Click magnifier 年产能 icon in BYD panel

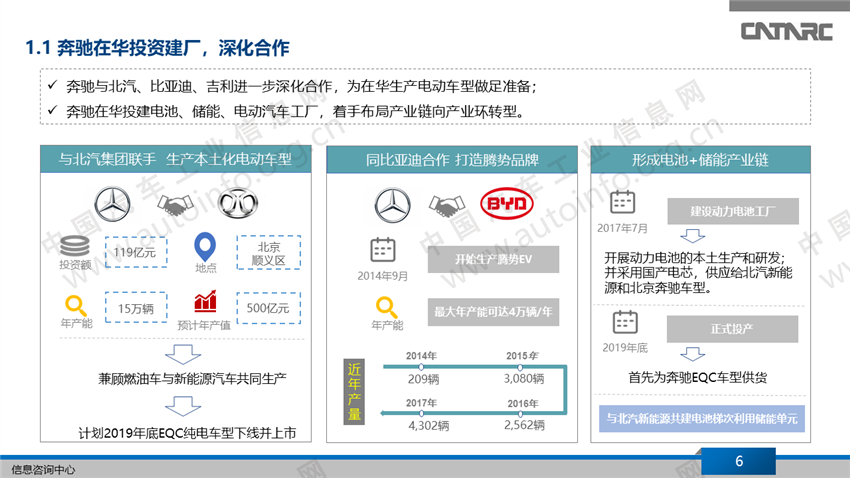click(x=387, y=307)
